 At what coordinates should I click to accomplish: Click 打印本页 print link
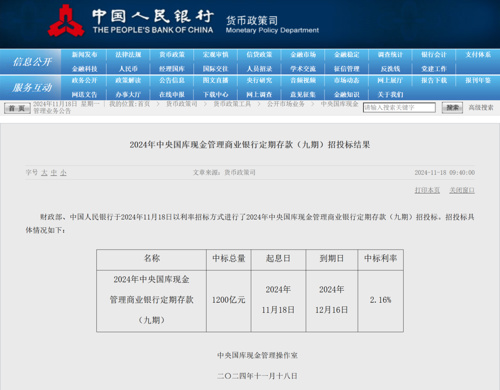pos(427,190)
